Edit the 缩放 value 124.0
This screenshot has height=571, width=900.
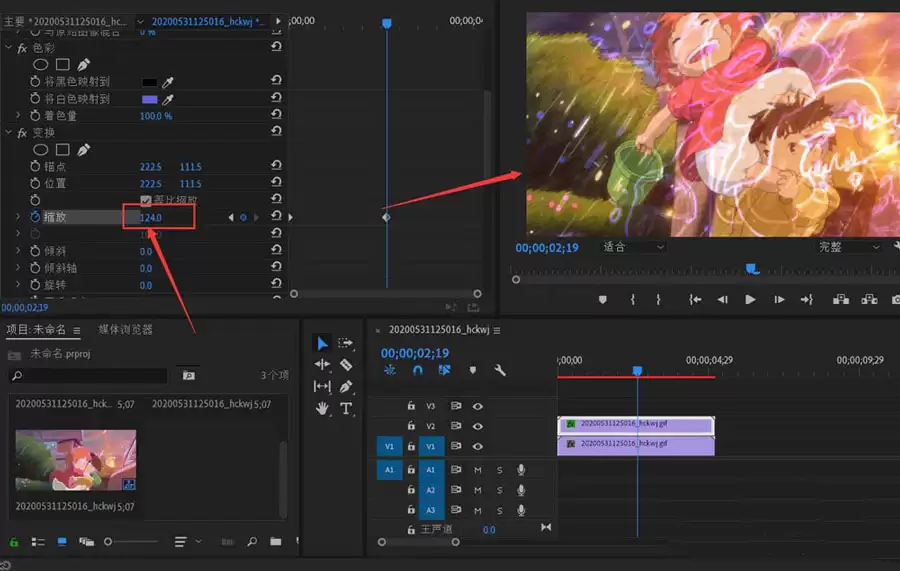151,217
